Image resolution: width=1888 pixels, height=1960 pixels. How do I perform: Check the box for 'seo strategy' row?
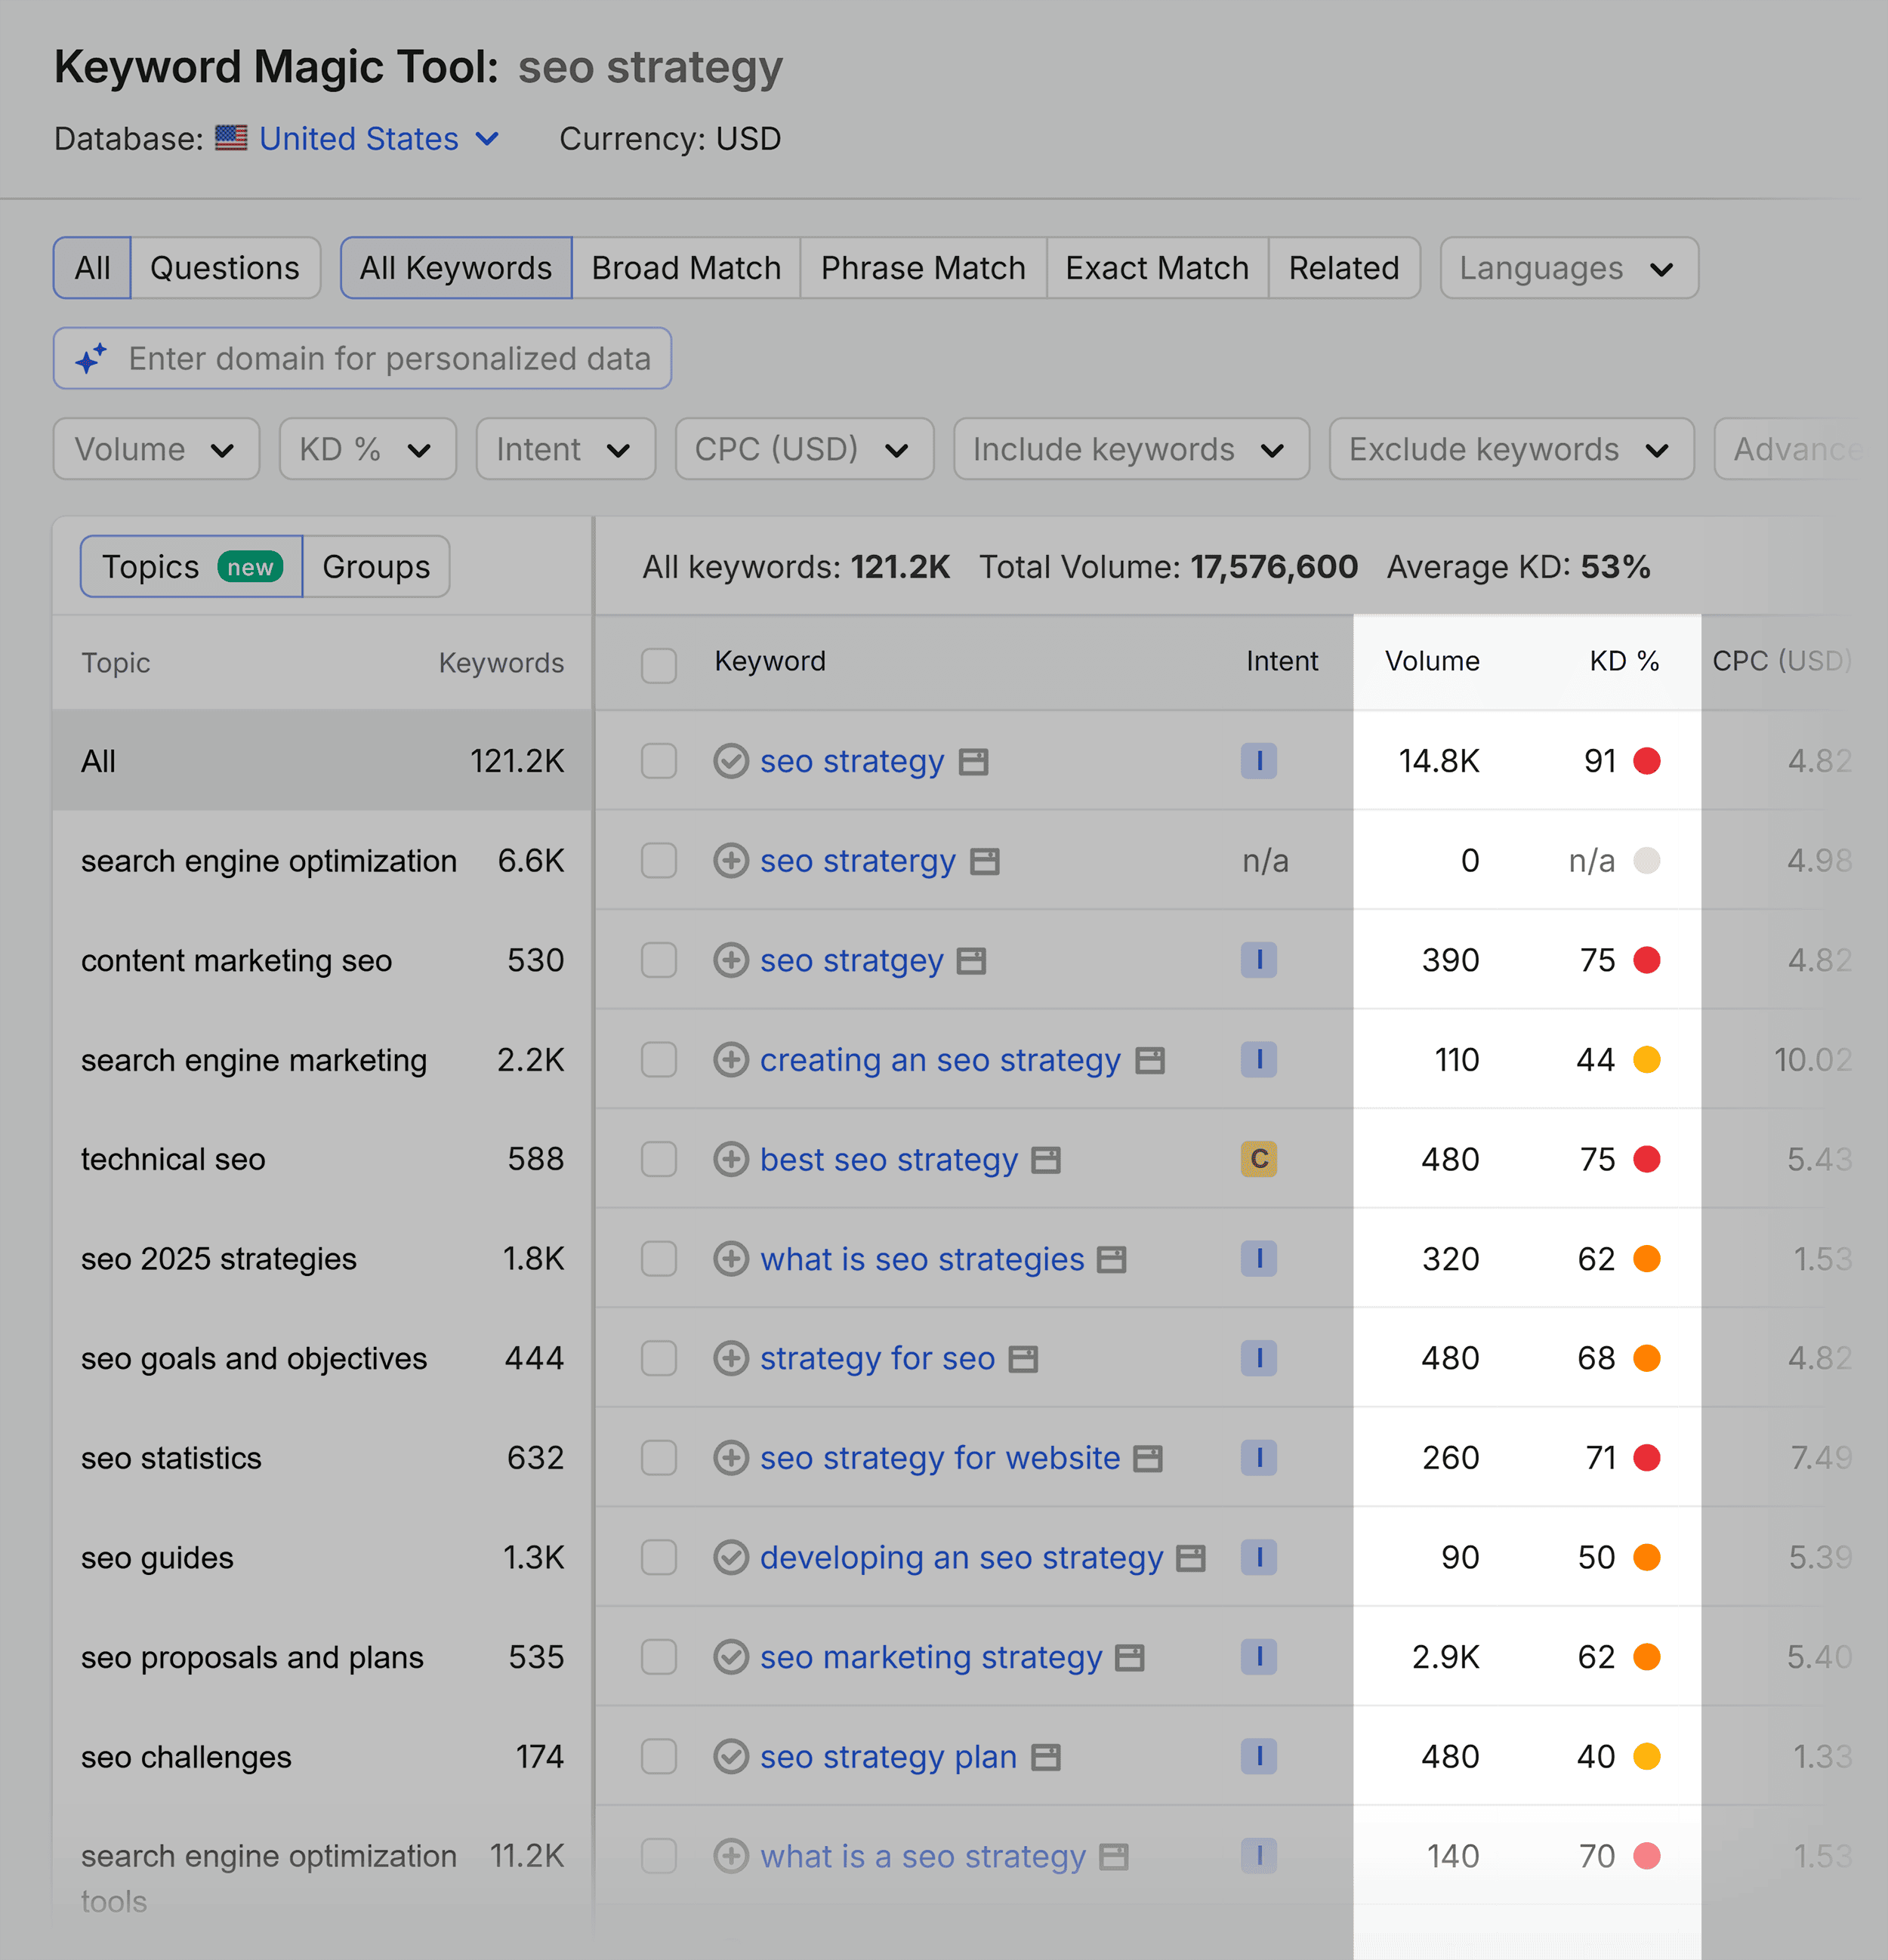coord(659,761)
